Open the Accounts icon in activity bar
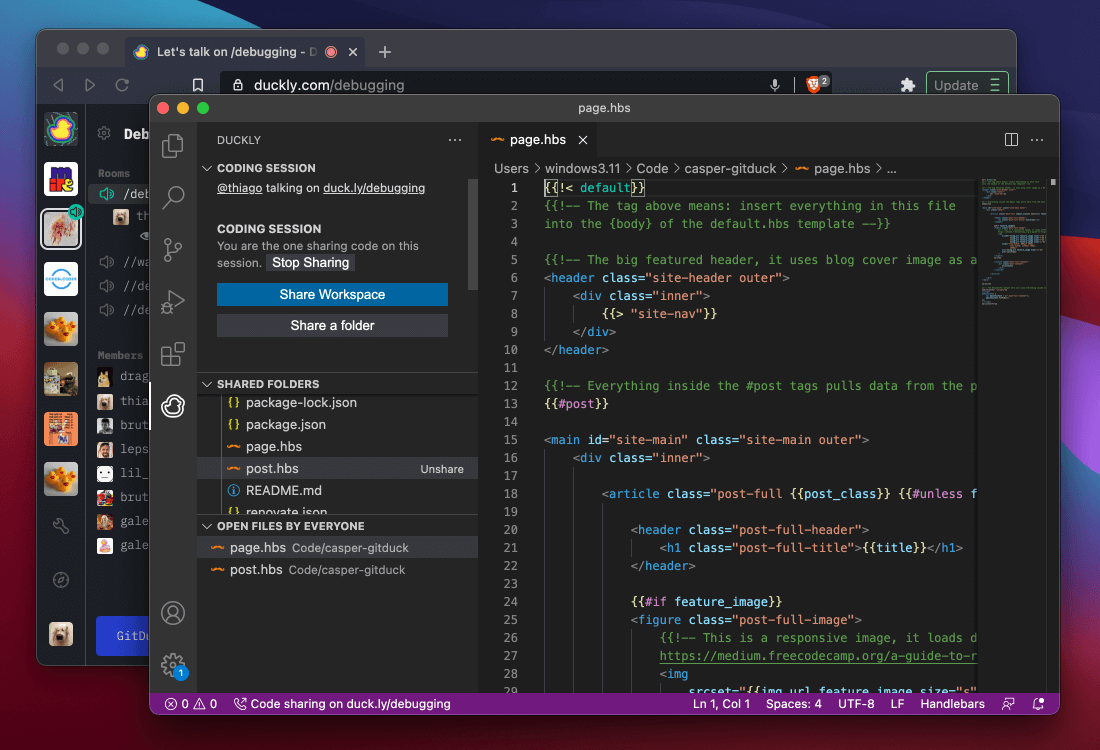Screen dimensions: 1100x750 point(173,613)
